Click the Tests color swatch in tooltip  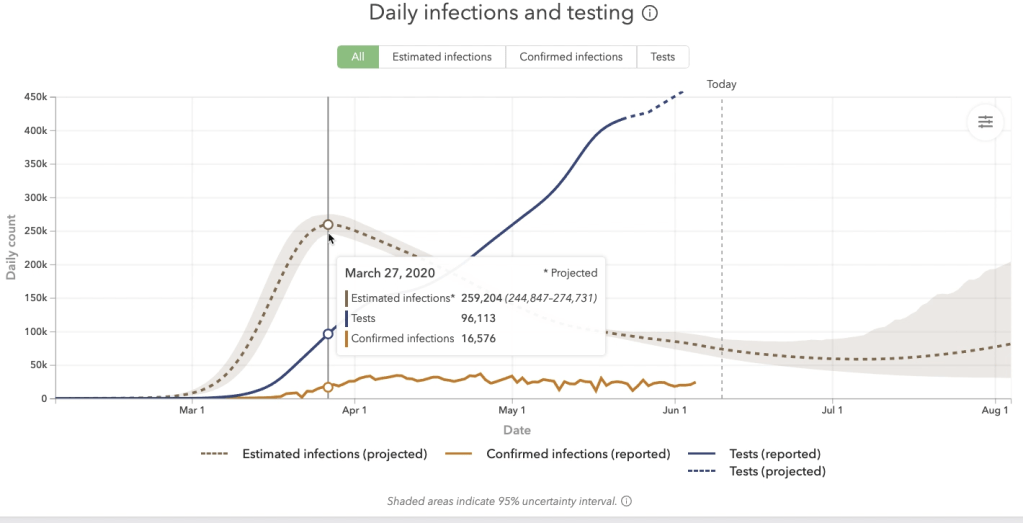(347, 318)
